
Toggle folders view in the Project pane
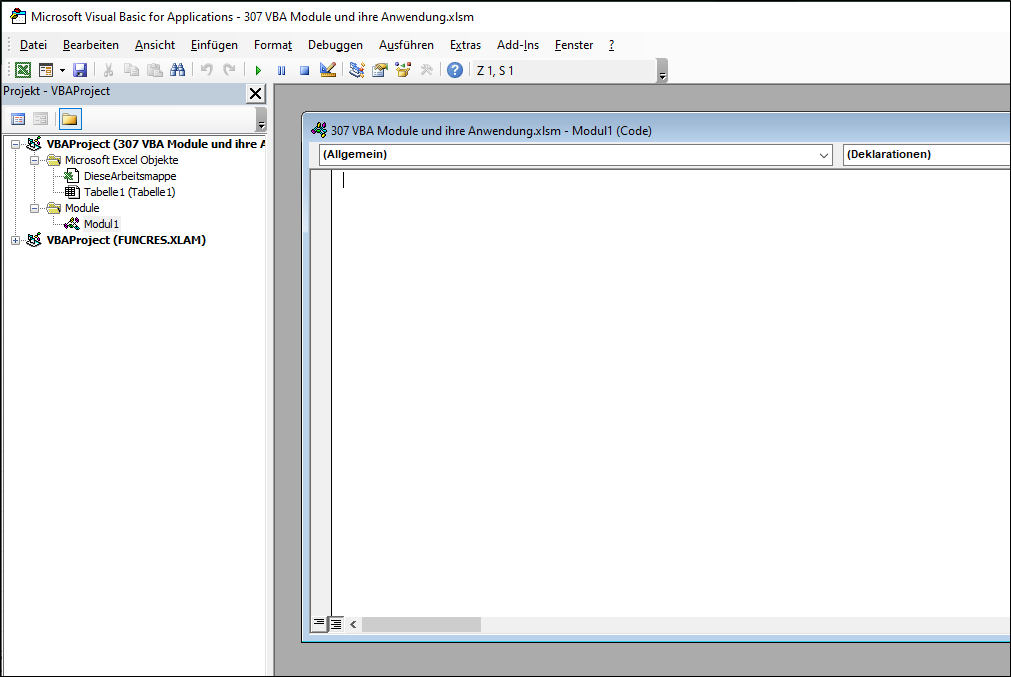(x=70, y=119)
